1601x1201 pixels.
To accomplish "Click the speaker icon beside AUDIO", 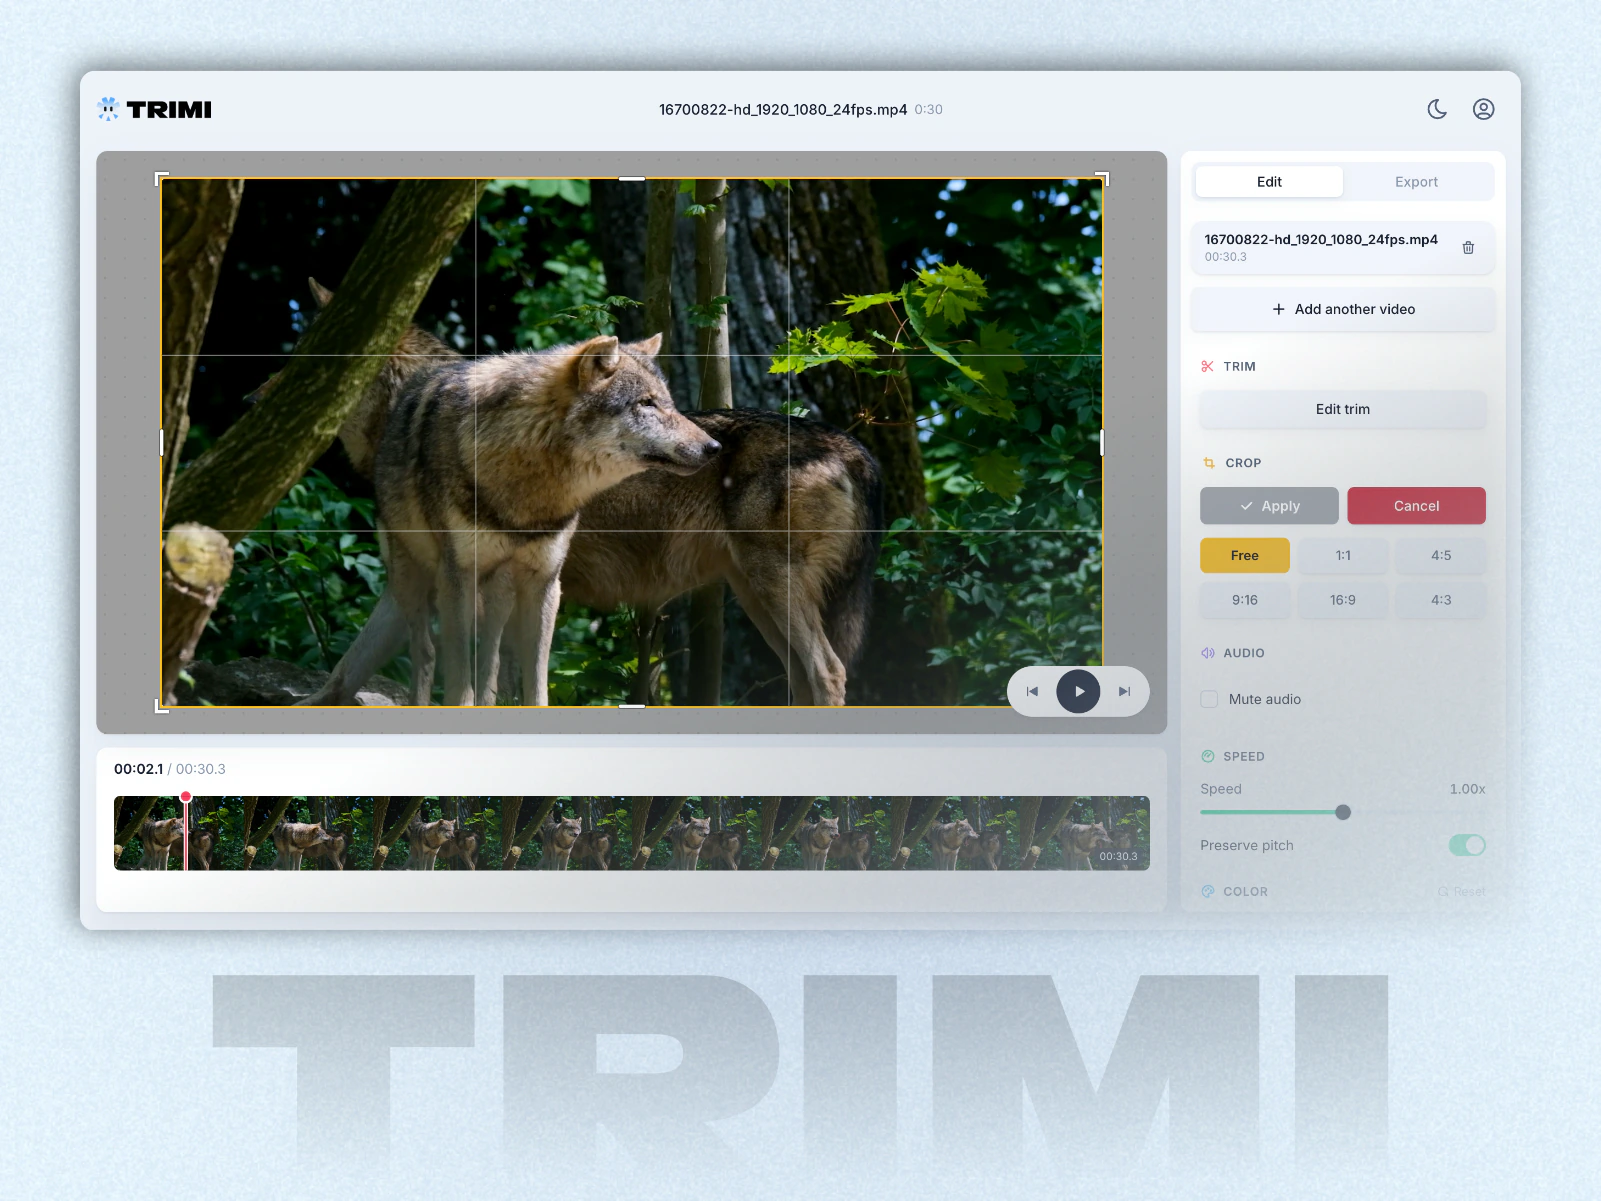I will (1207, 653).
